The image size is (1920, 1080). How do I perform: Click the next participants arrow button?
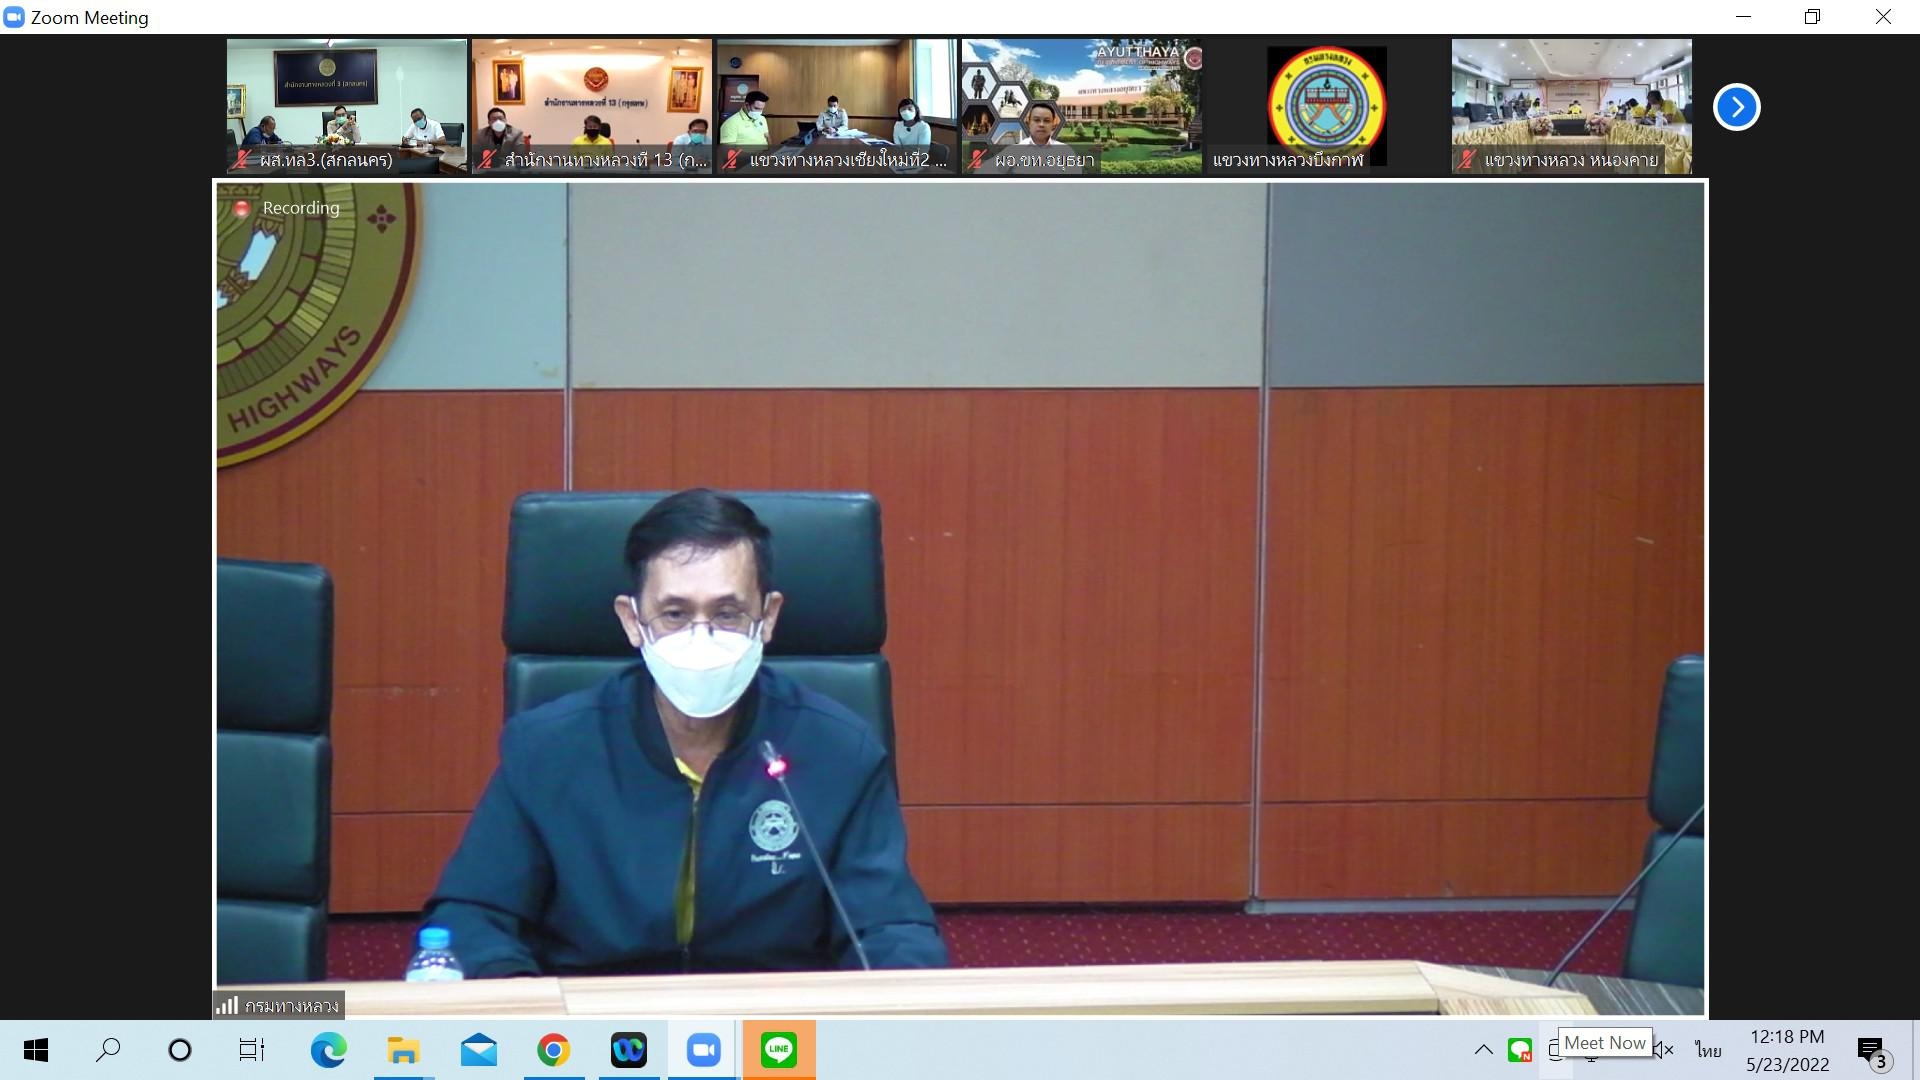pyautogui.click(x=1736, y=107)
